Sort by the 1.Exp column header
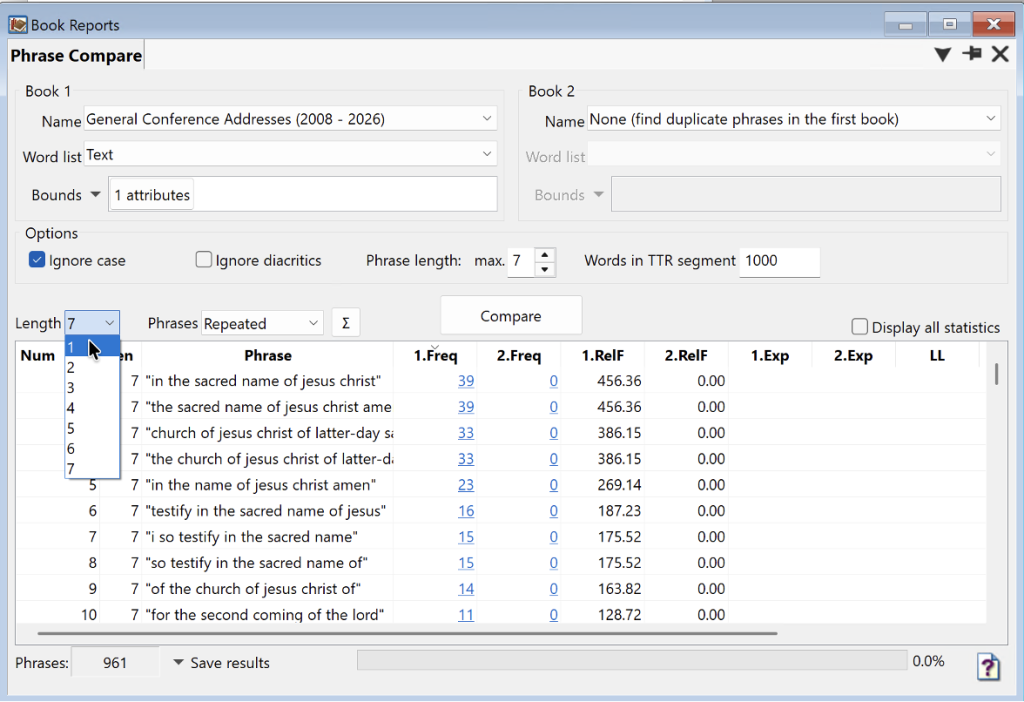The image size is (1024, 702). 769,355
